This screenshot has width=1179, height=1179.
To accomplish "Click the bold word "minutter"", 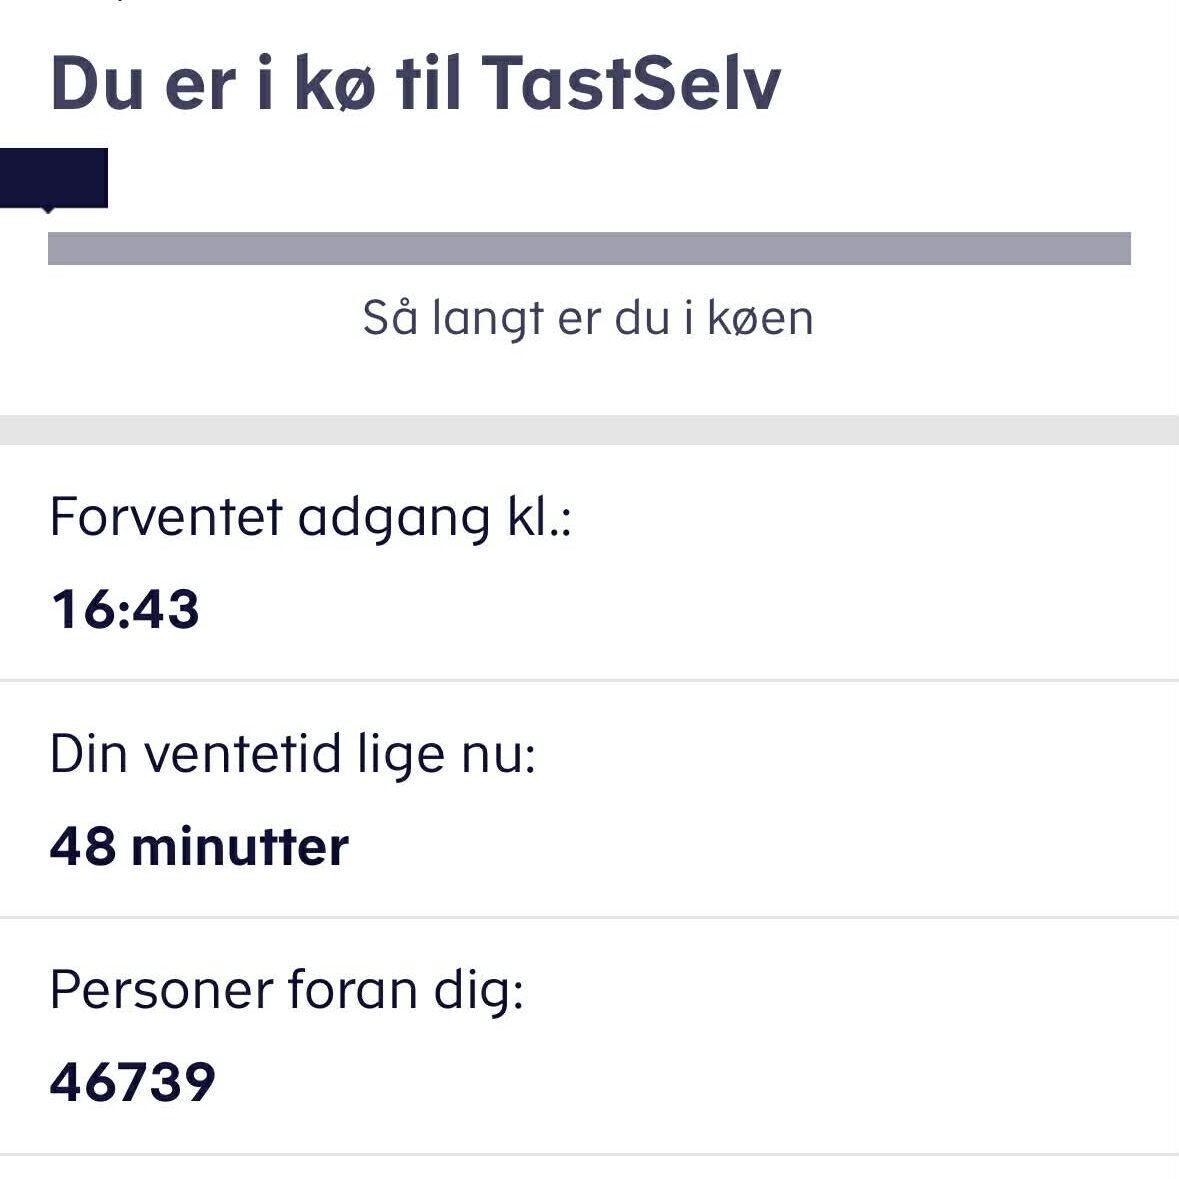I will pyautogui.click(x=240, y=846).
